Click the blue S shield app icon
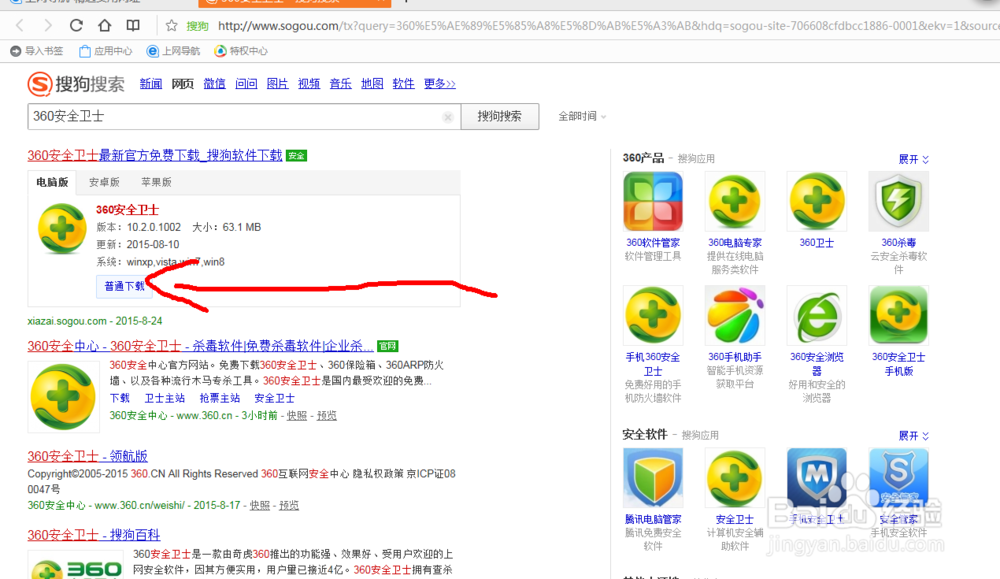 pos(899,478)
